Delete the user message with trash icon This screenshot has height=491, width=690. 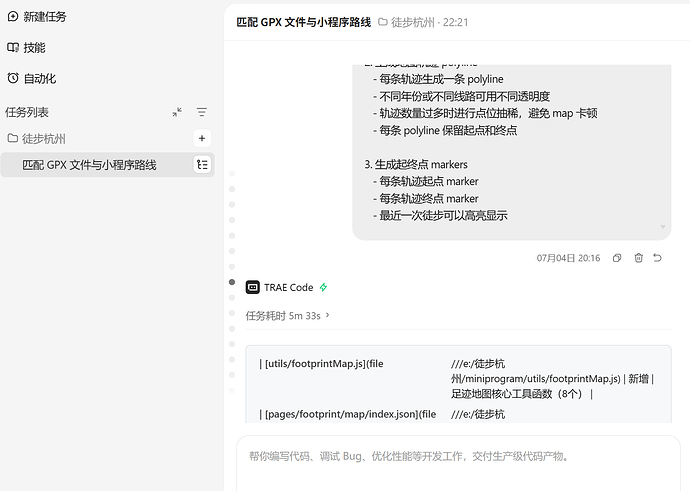tap(639, 258)
